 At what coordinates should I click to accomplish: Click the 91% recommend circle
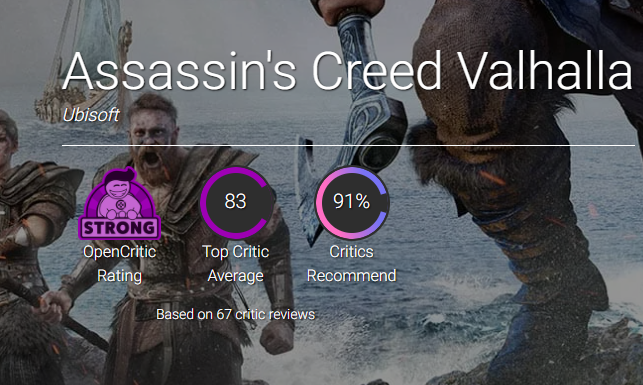(x=352, y=203)
